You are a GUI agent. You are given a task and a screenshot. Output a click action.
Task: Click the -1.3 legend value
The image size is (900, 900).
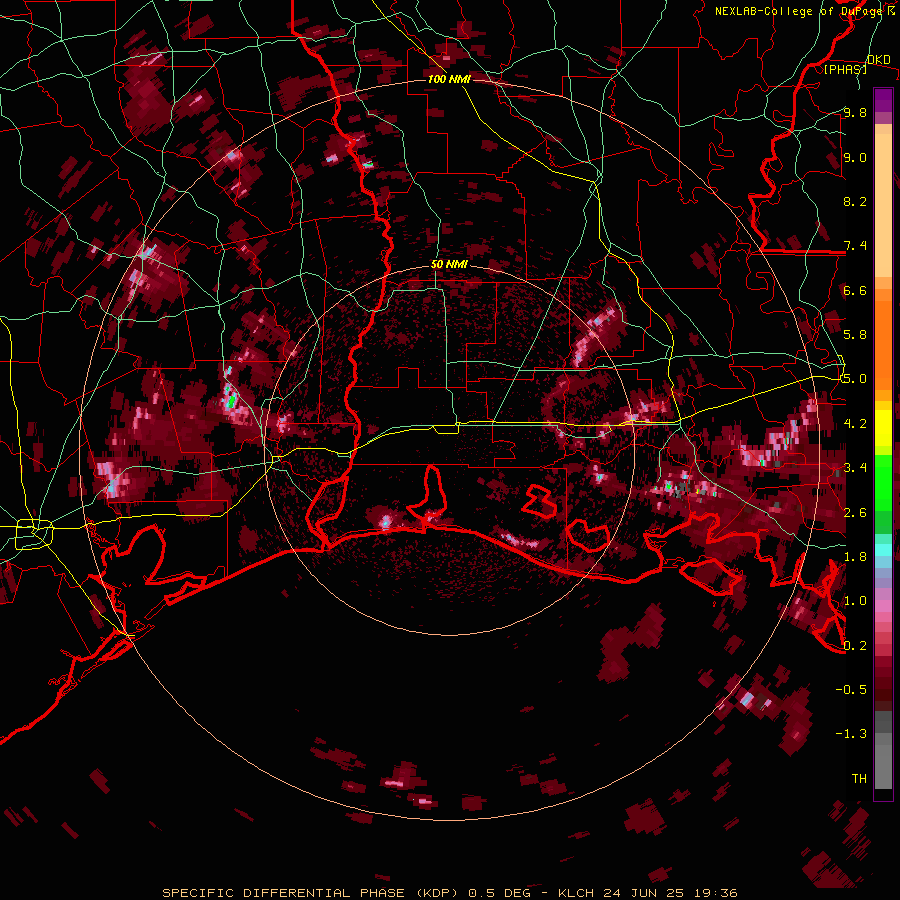[x=851, y=734]
